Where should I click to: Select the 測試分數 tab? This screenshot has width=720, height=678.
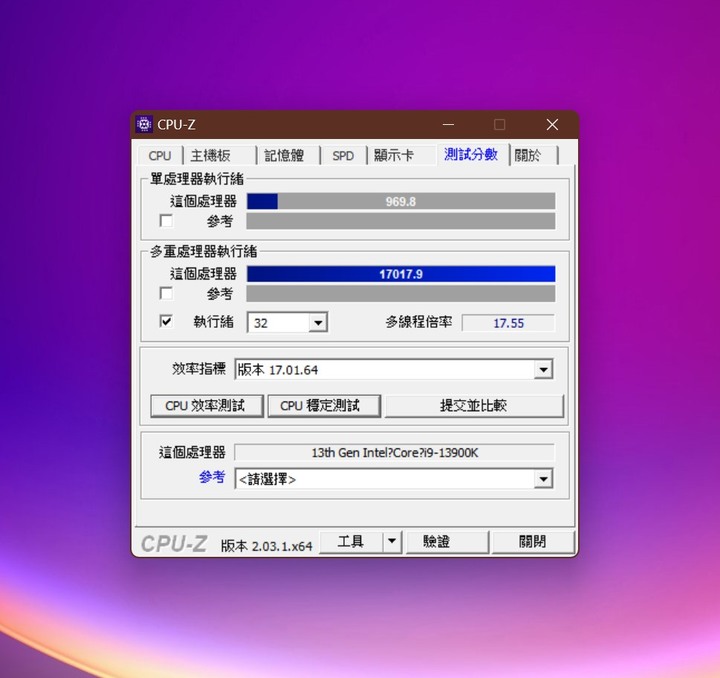tap(472, 155)
